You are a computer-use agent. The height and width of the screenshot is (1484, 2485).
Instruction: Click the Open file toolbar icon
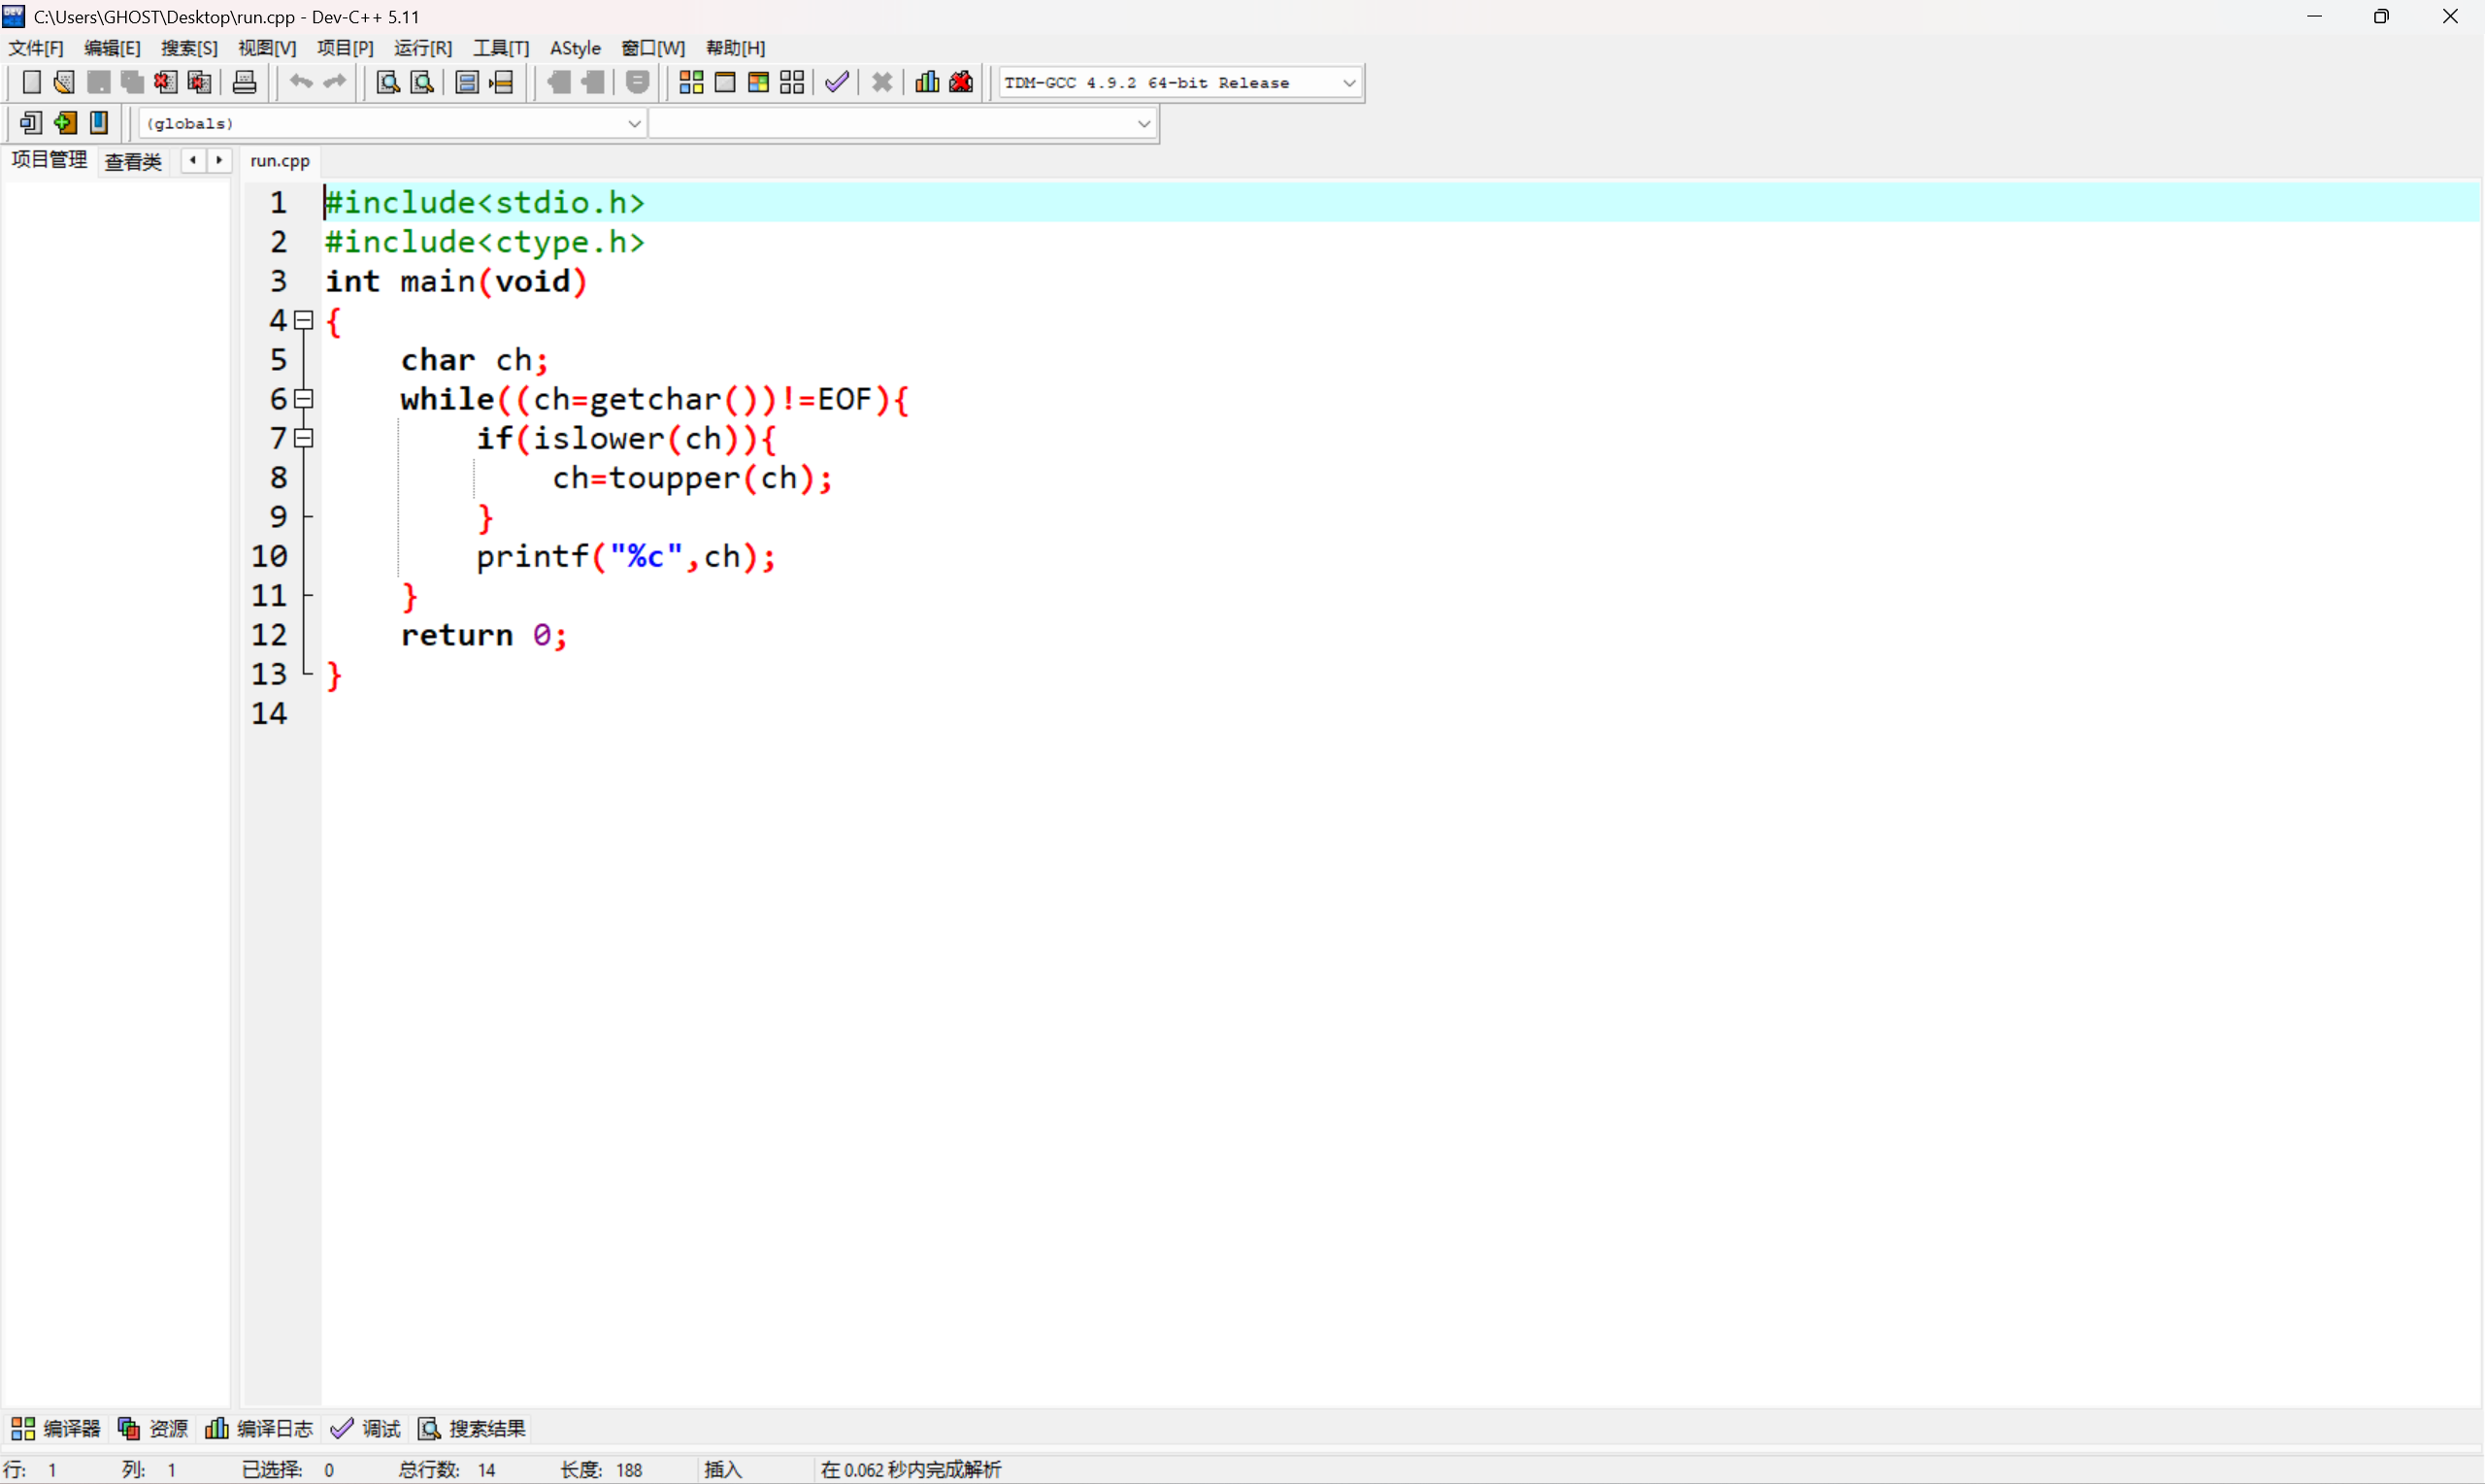64,82
